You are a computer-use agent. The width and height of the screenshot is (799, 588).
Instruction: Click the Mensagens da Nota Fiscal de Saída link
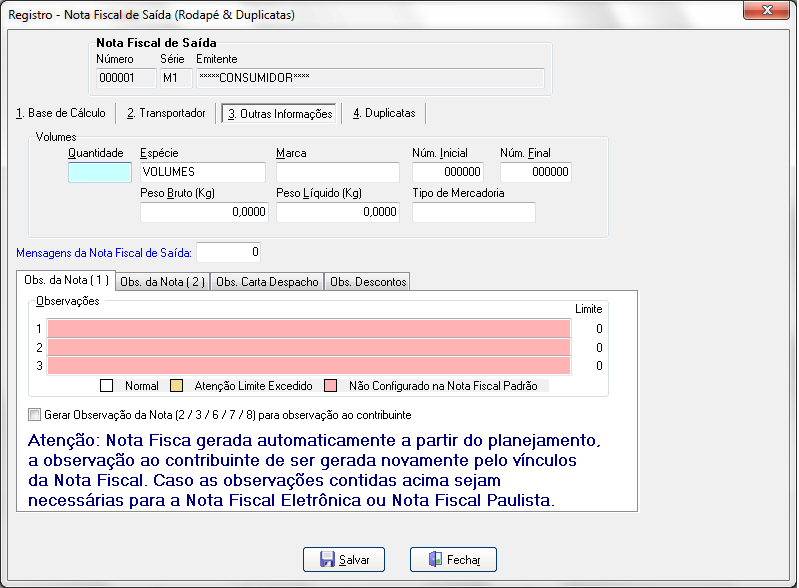tap(104, 253)
